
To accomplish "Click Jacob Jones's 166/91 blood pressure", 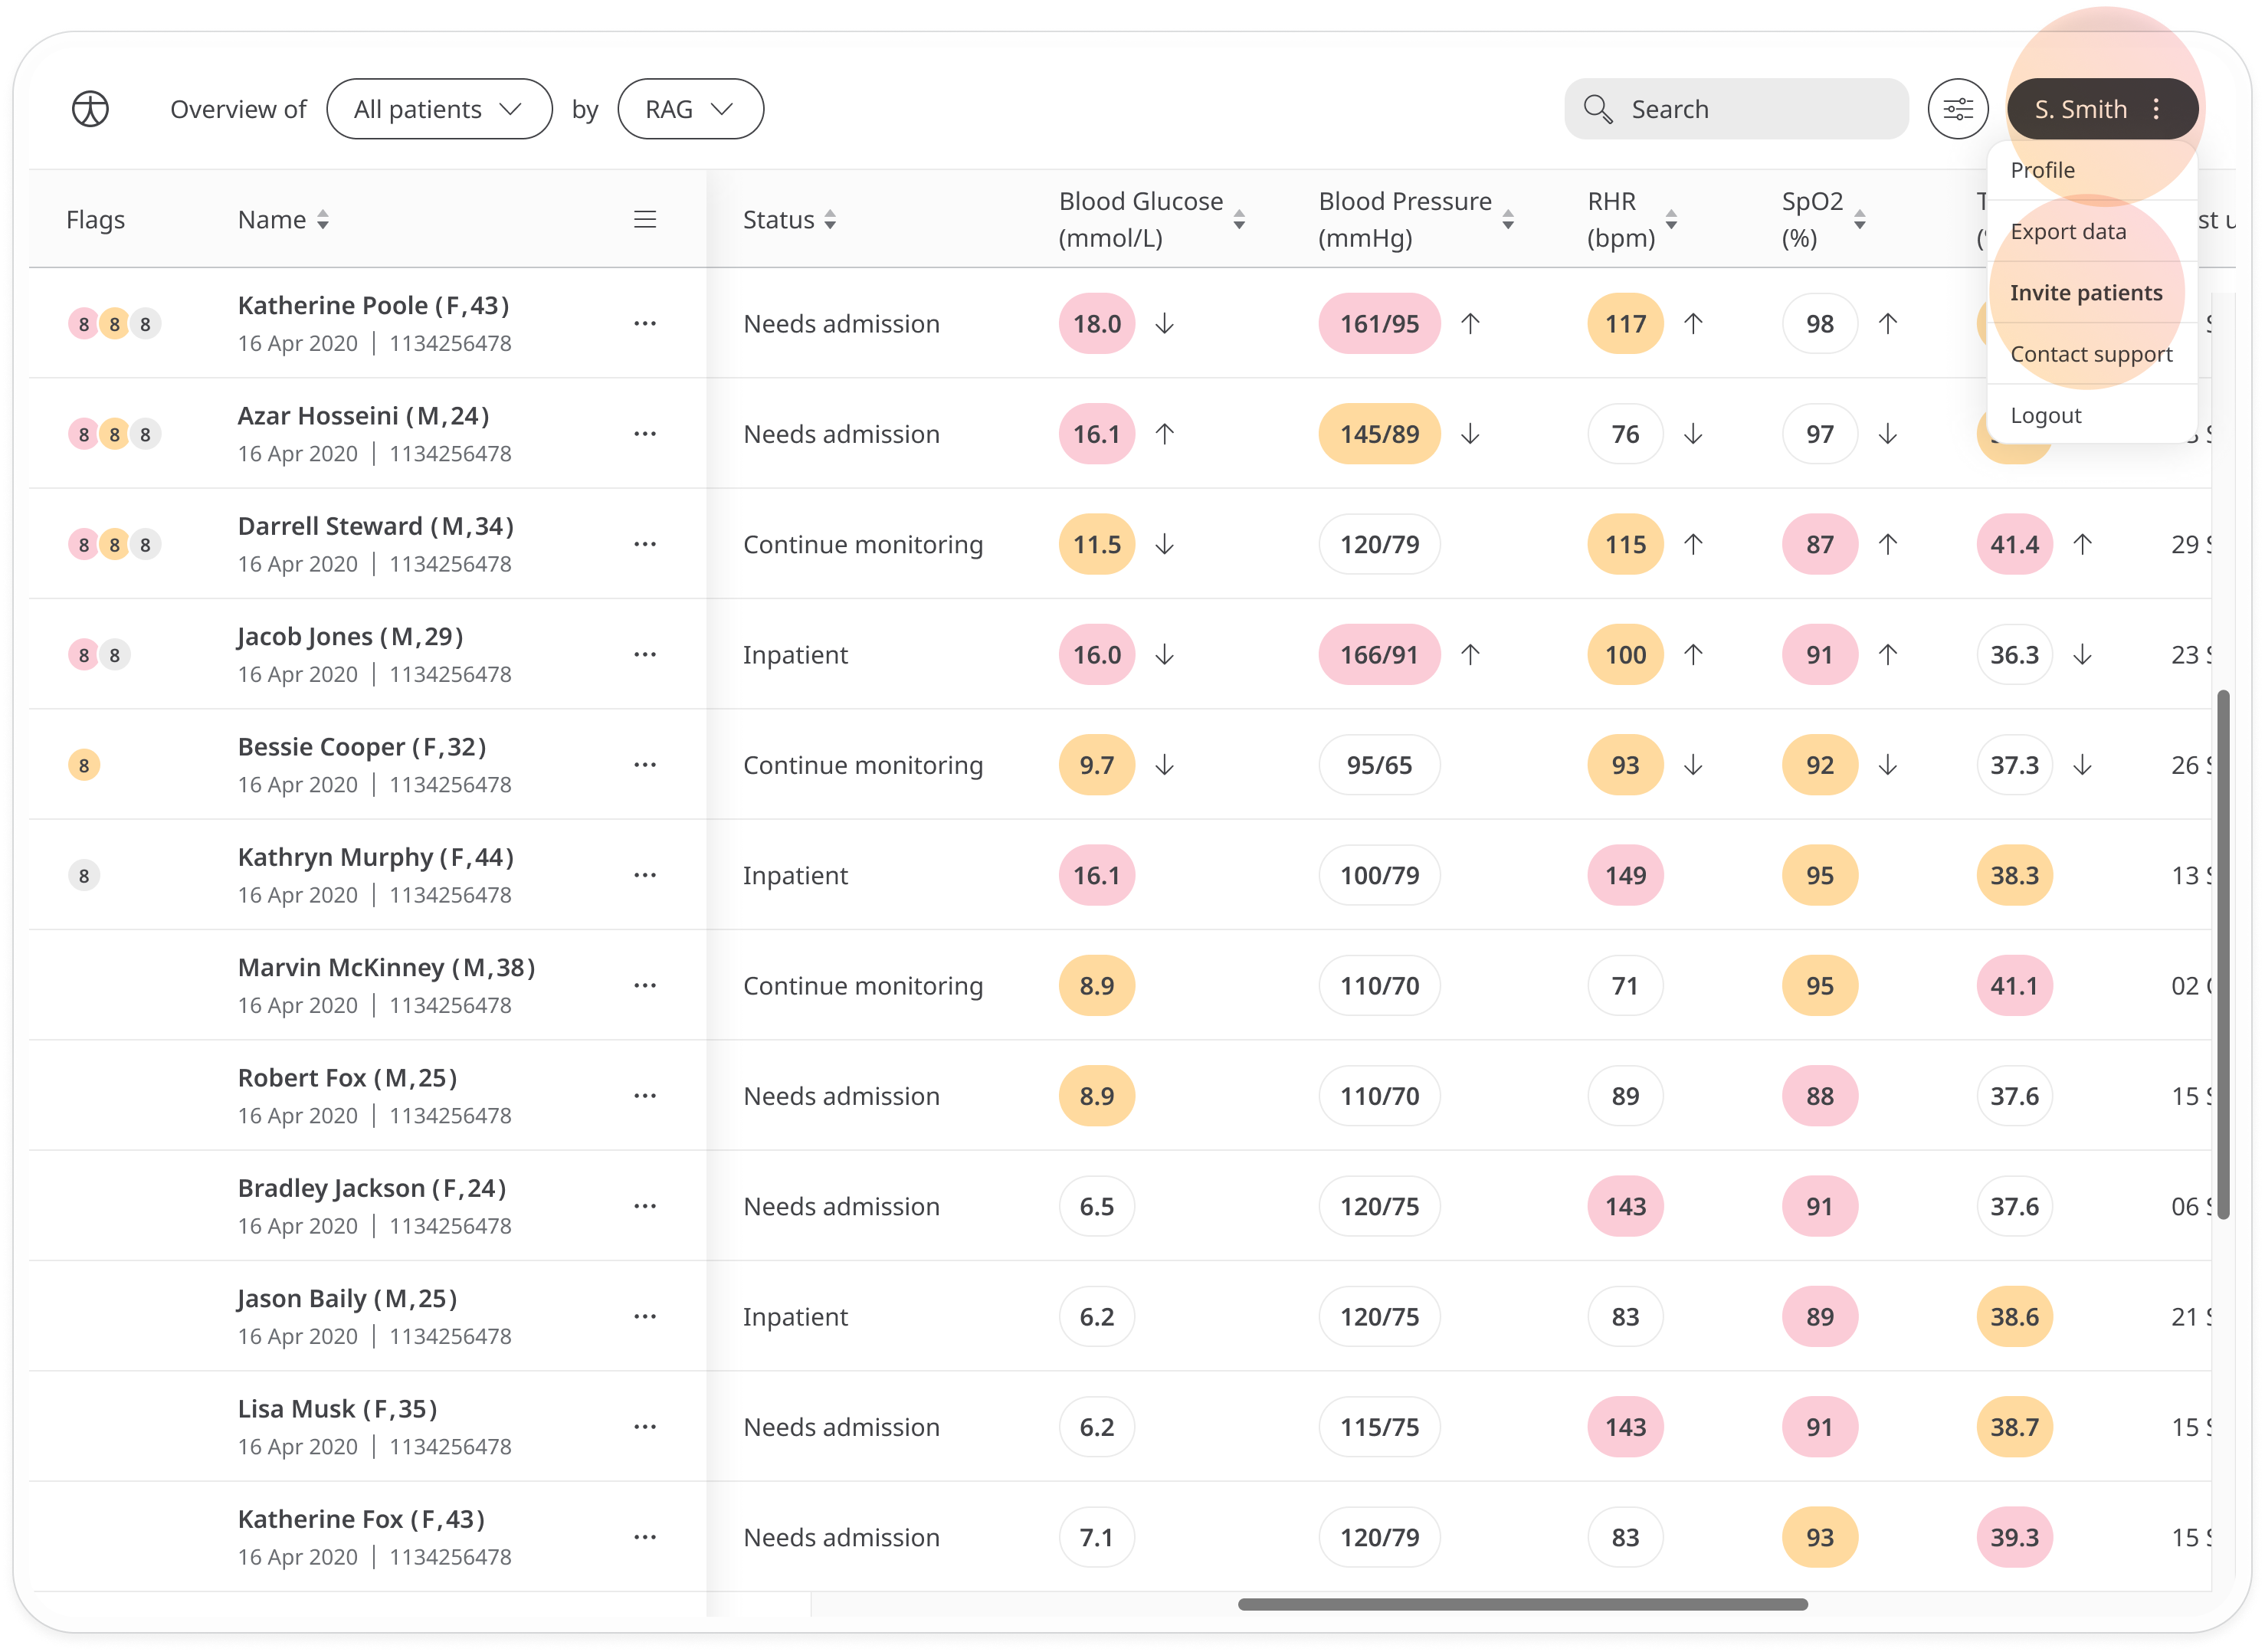I will tap(1379, 654).
